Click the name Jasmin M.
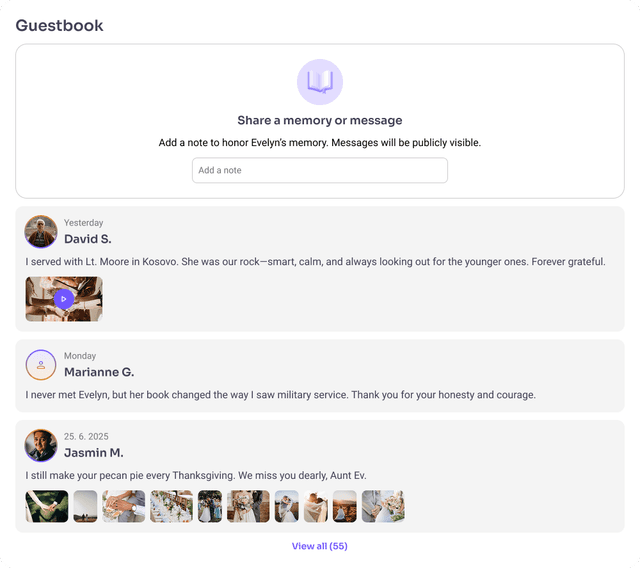The image size is (640, 568). [x=94, y=453]
